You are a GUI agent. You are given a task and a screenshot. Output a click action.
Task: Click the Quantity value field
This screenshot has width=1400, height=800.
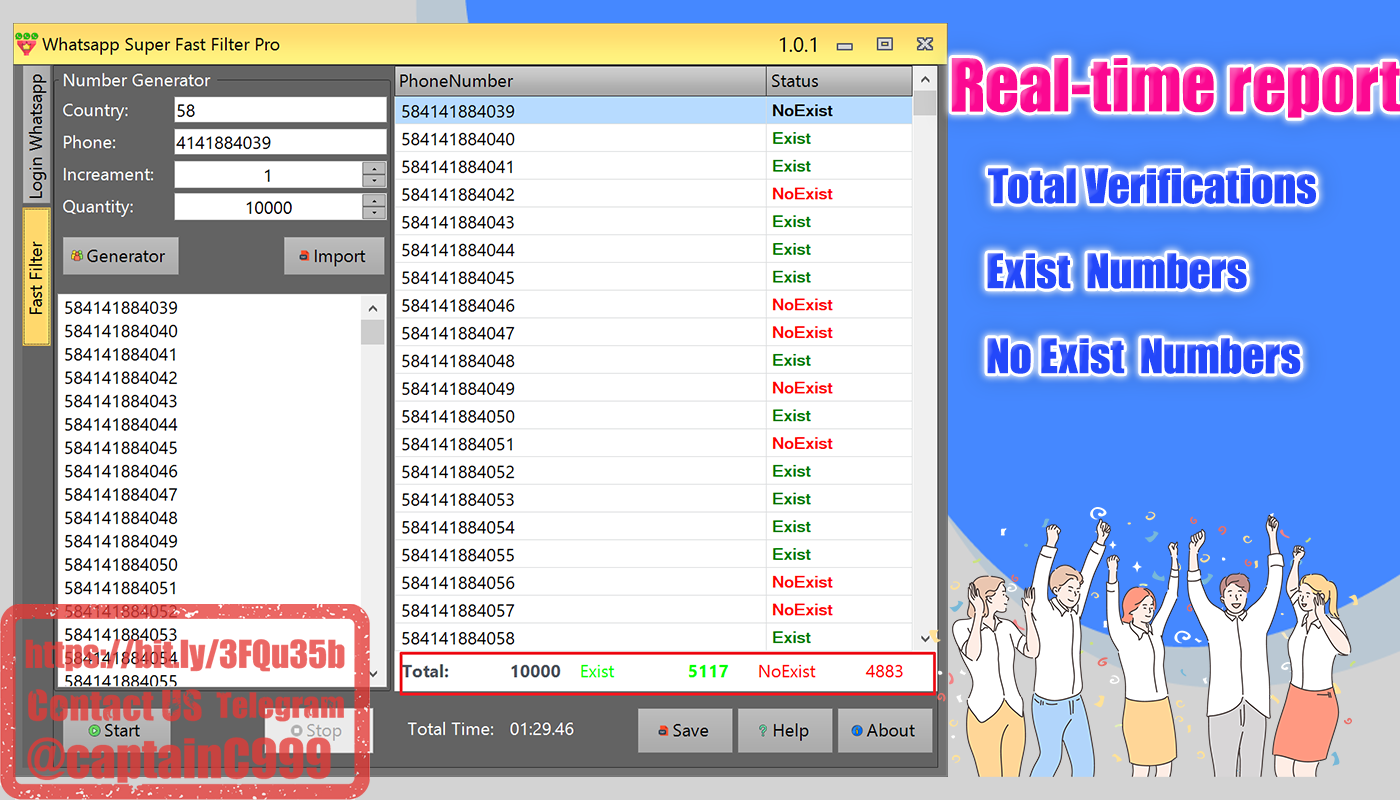click(x=268, y=207)
